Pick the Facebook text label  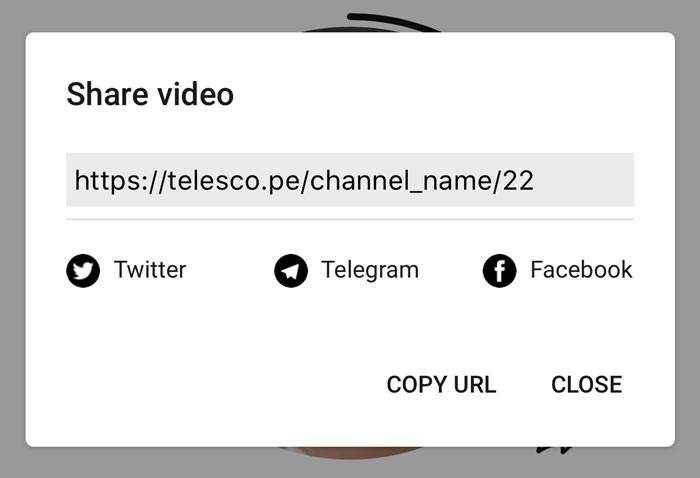(581, 270)
